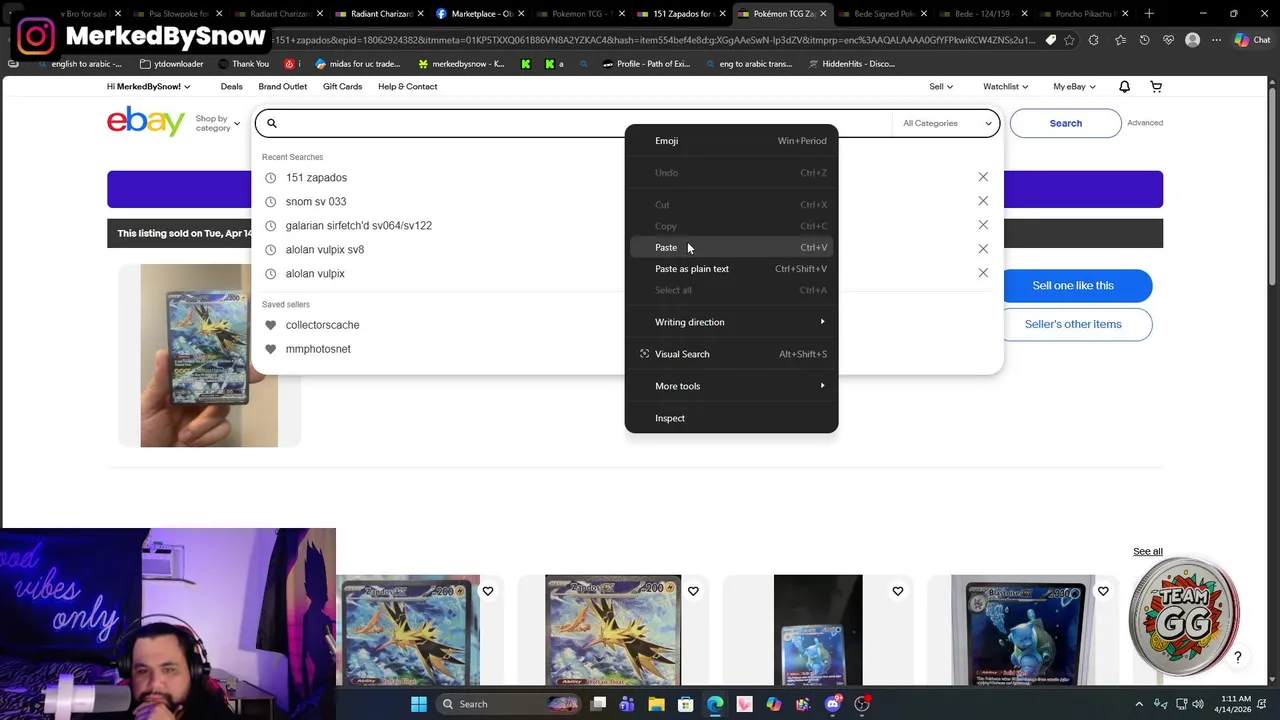Open the Help & Contact link
Image resolution: width=1280 pixels, height=720 pixels.
tap(408, 87)
